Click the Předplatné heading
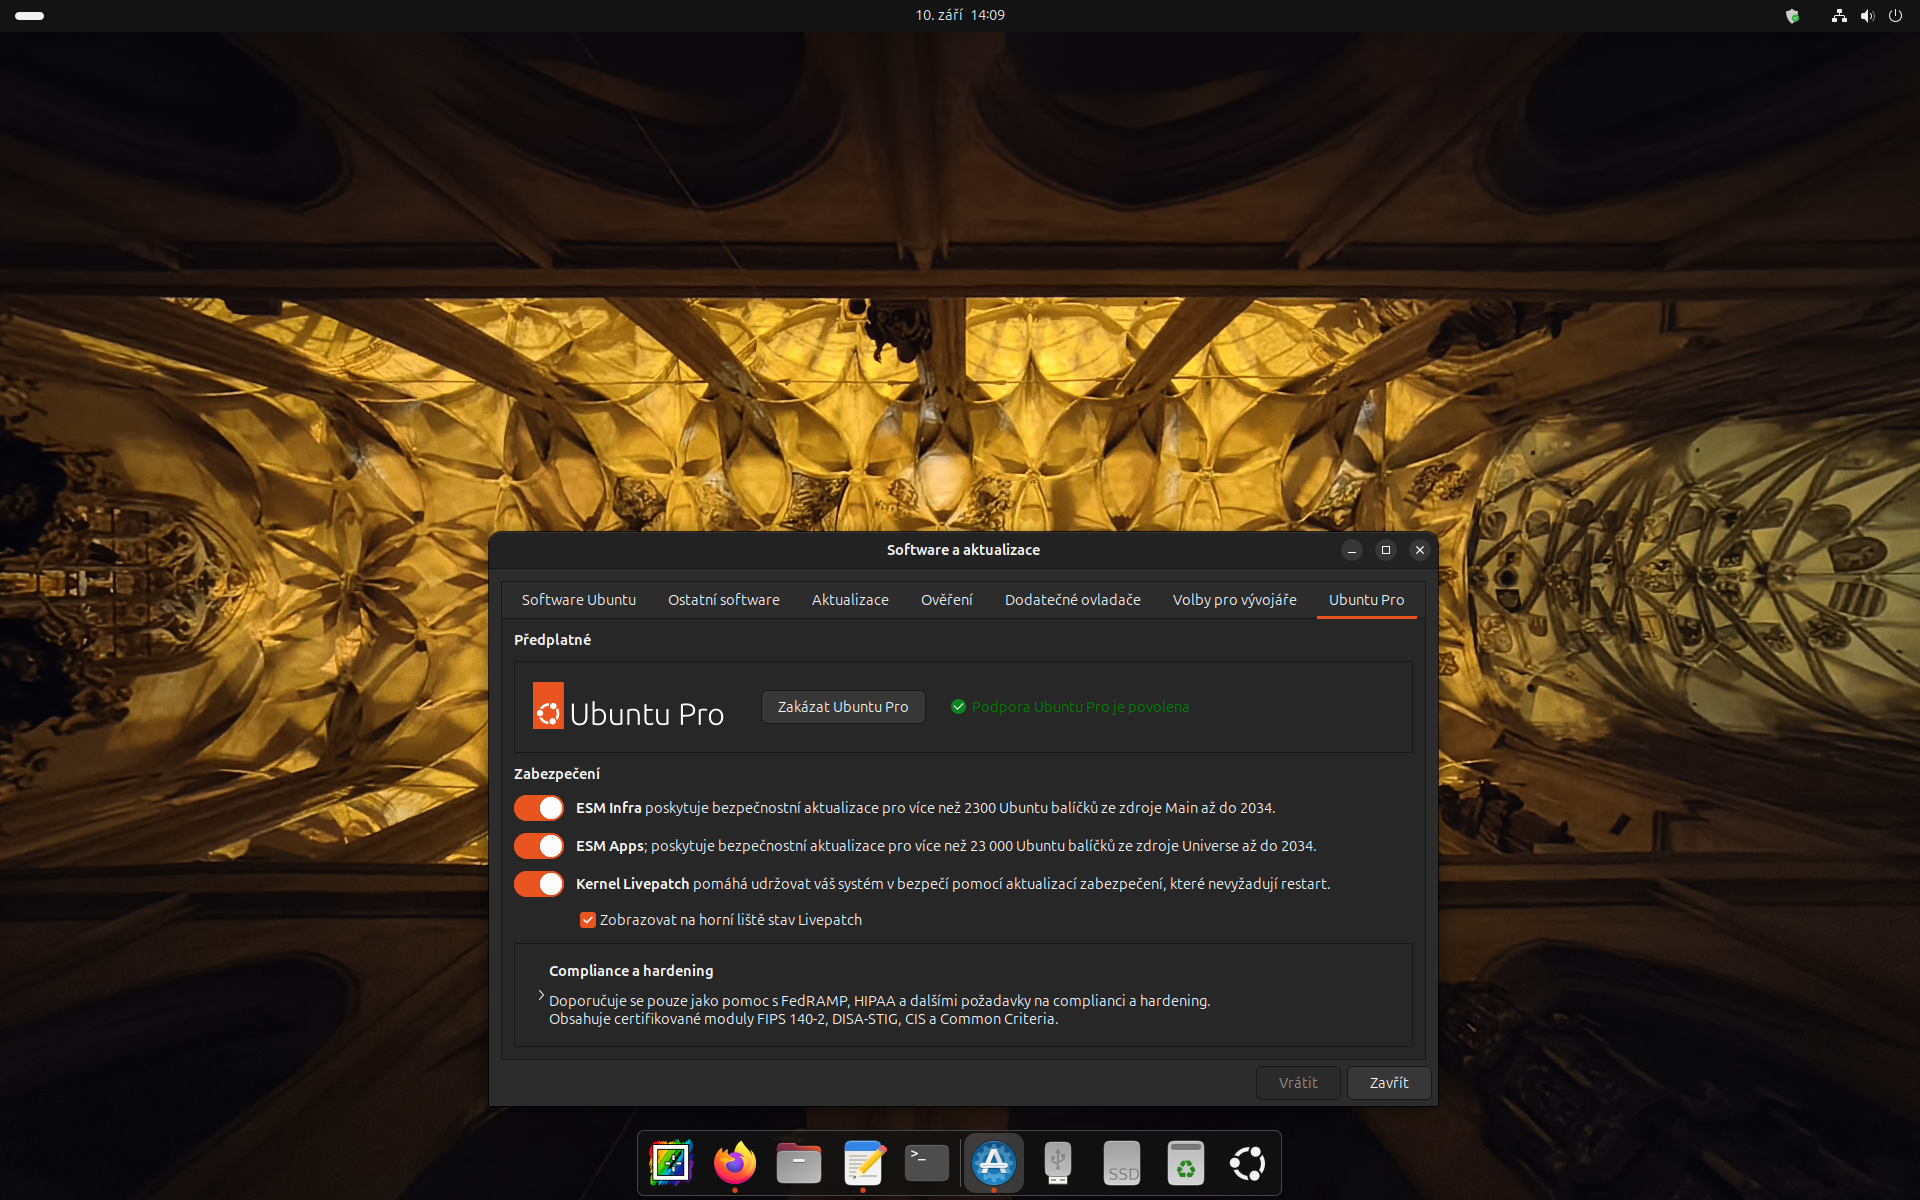 552,640
